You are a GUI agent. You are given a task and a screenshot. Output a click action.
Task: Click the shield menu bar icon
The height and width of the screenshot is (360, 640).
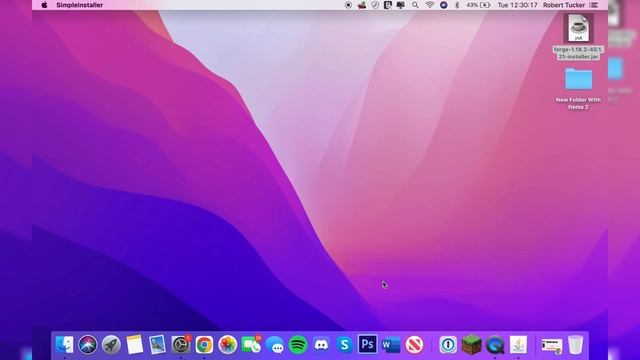tap(375, 5)
